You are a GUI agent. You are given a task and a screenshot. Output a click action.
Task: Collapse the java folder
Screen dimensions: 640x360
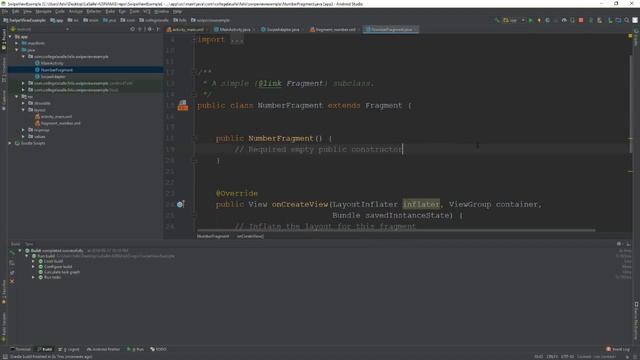coord(17,50)
